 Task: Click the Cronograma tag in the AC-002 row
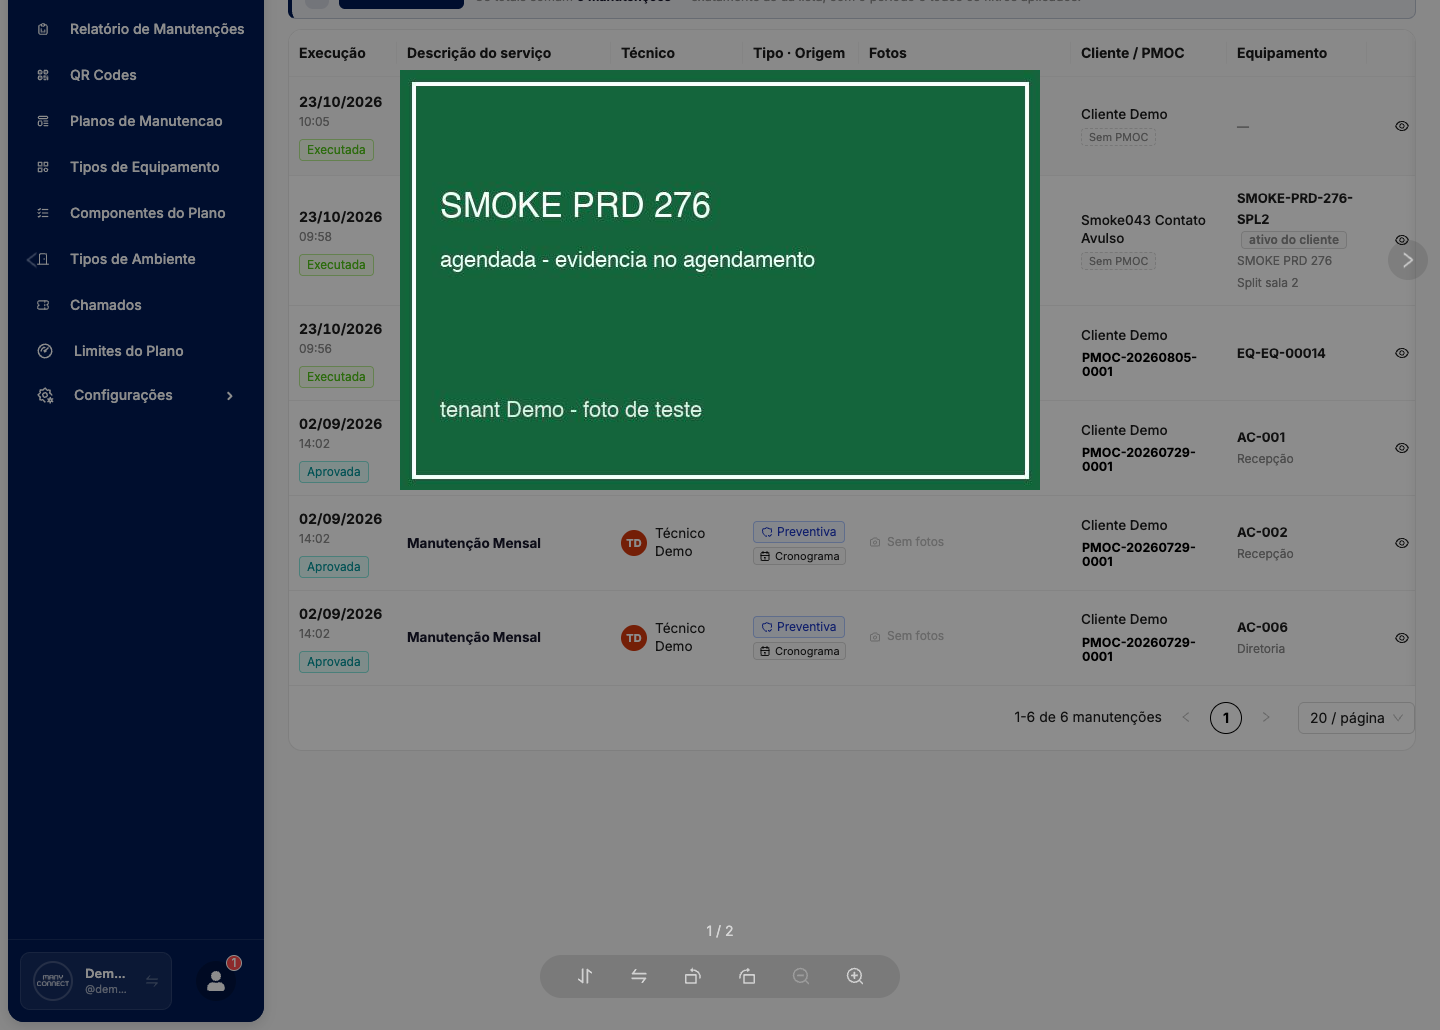799,556
